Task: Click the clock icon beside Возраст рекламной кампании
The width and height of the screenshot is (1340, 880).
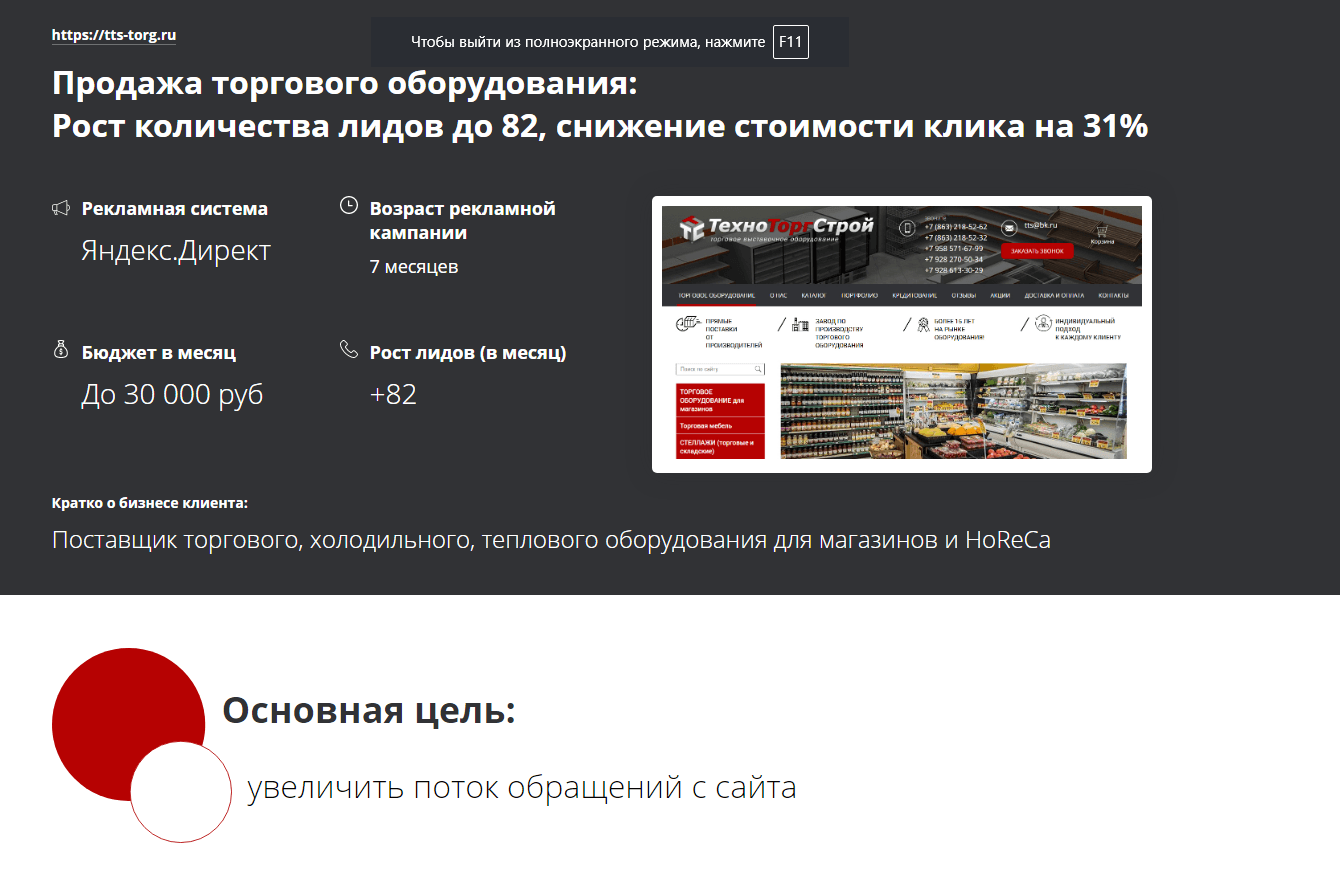Action: [x=348, y=205]
